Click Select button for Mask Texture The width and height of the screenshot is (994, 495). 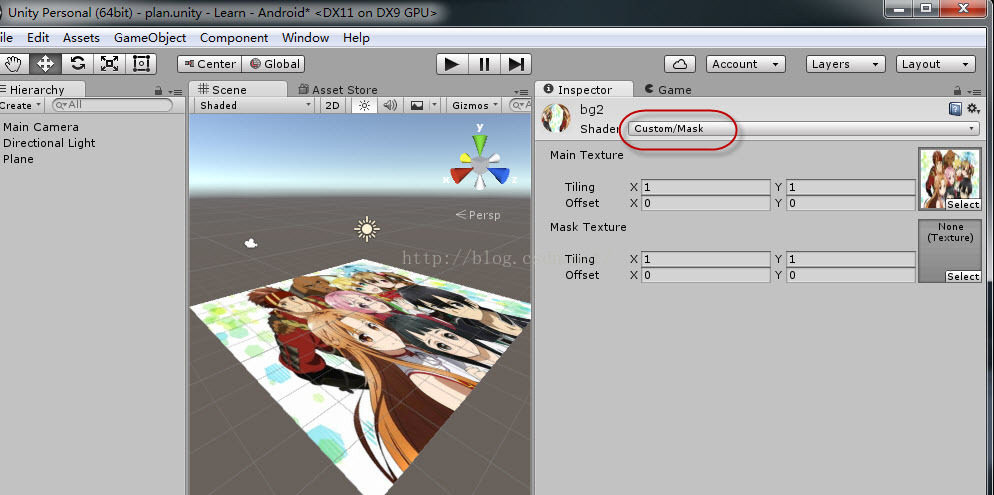pyautogui.click(x=963, y=276)
